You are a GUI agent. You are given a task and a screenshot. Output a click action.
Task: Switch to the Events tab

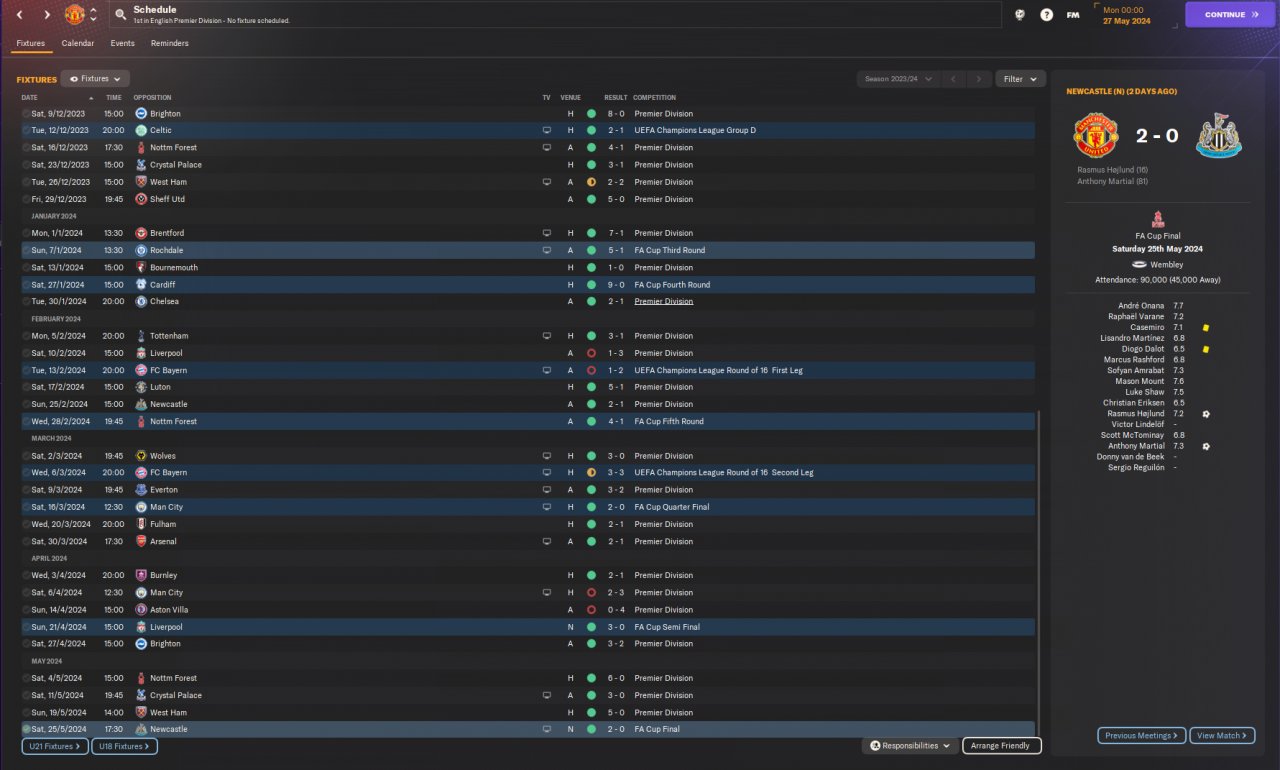122,44
